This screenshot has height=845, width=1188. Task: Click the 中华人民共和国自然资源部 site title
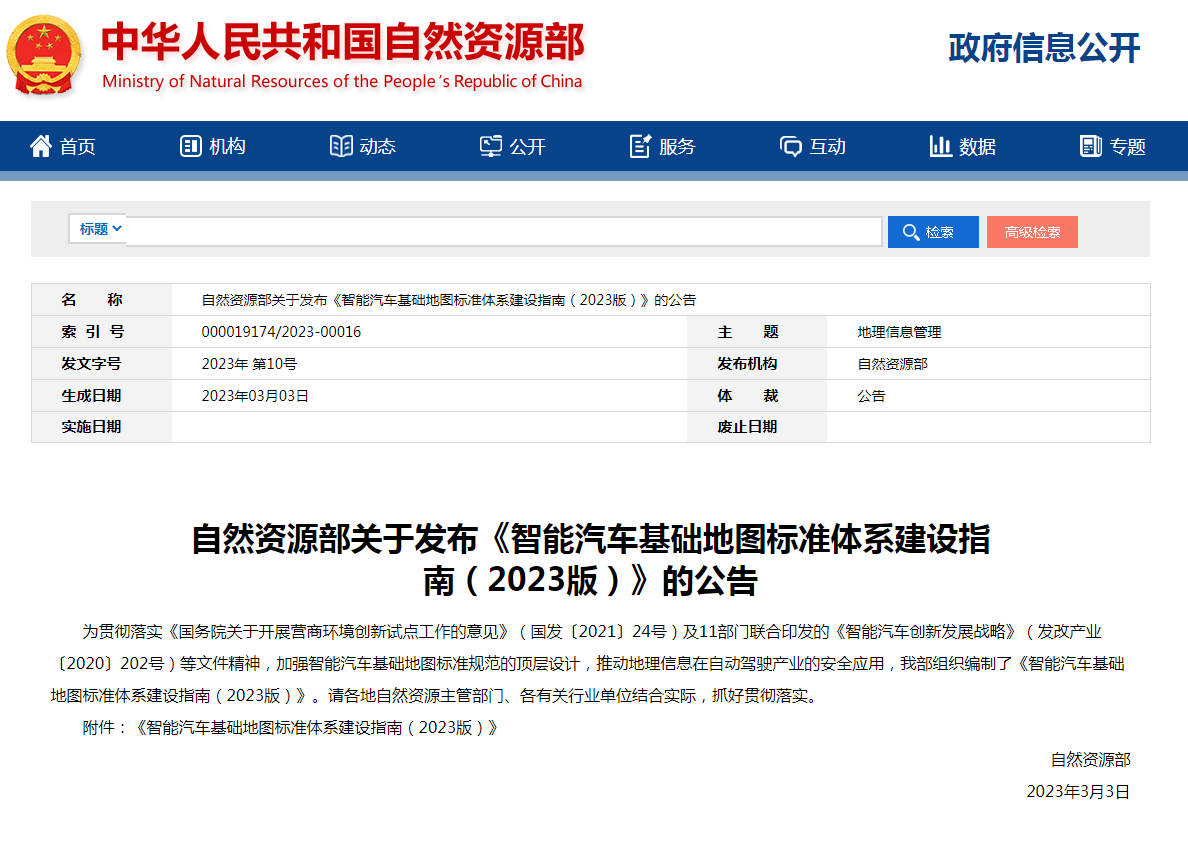click(343, 42)
